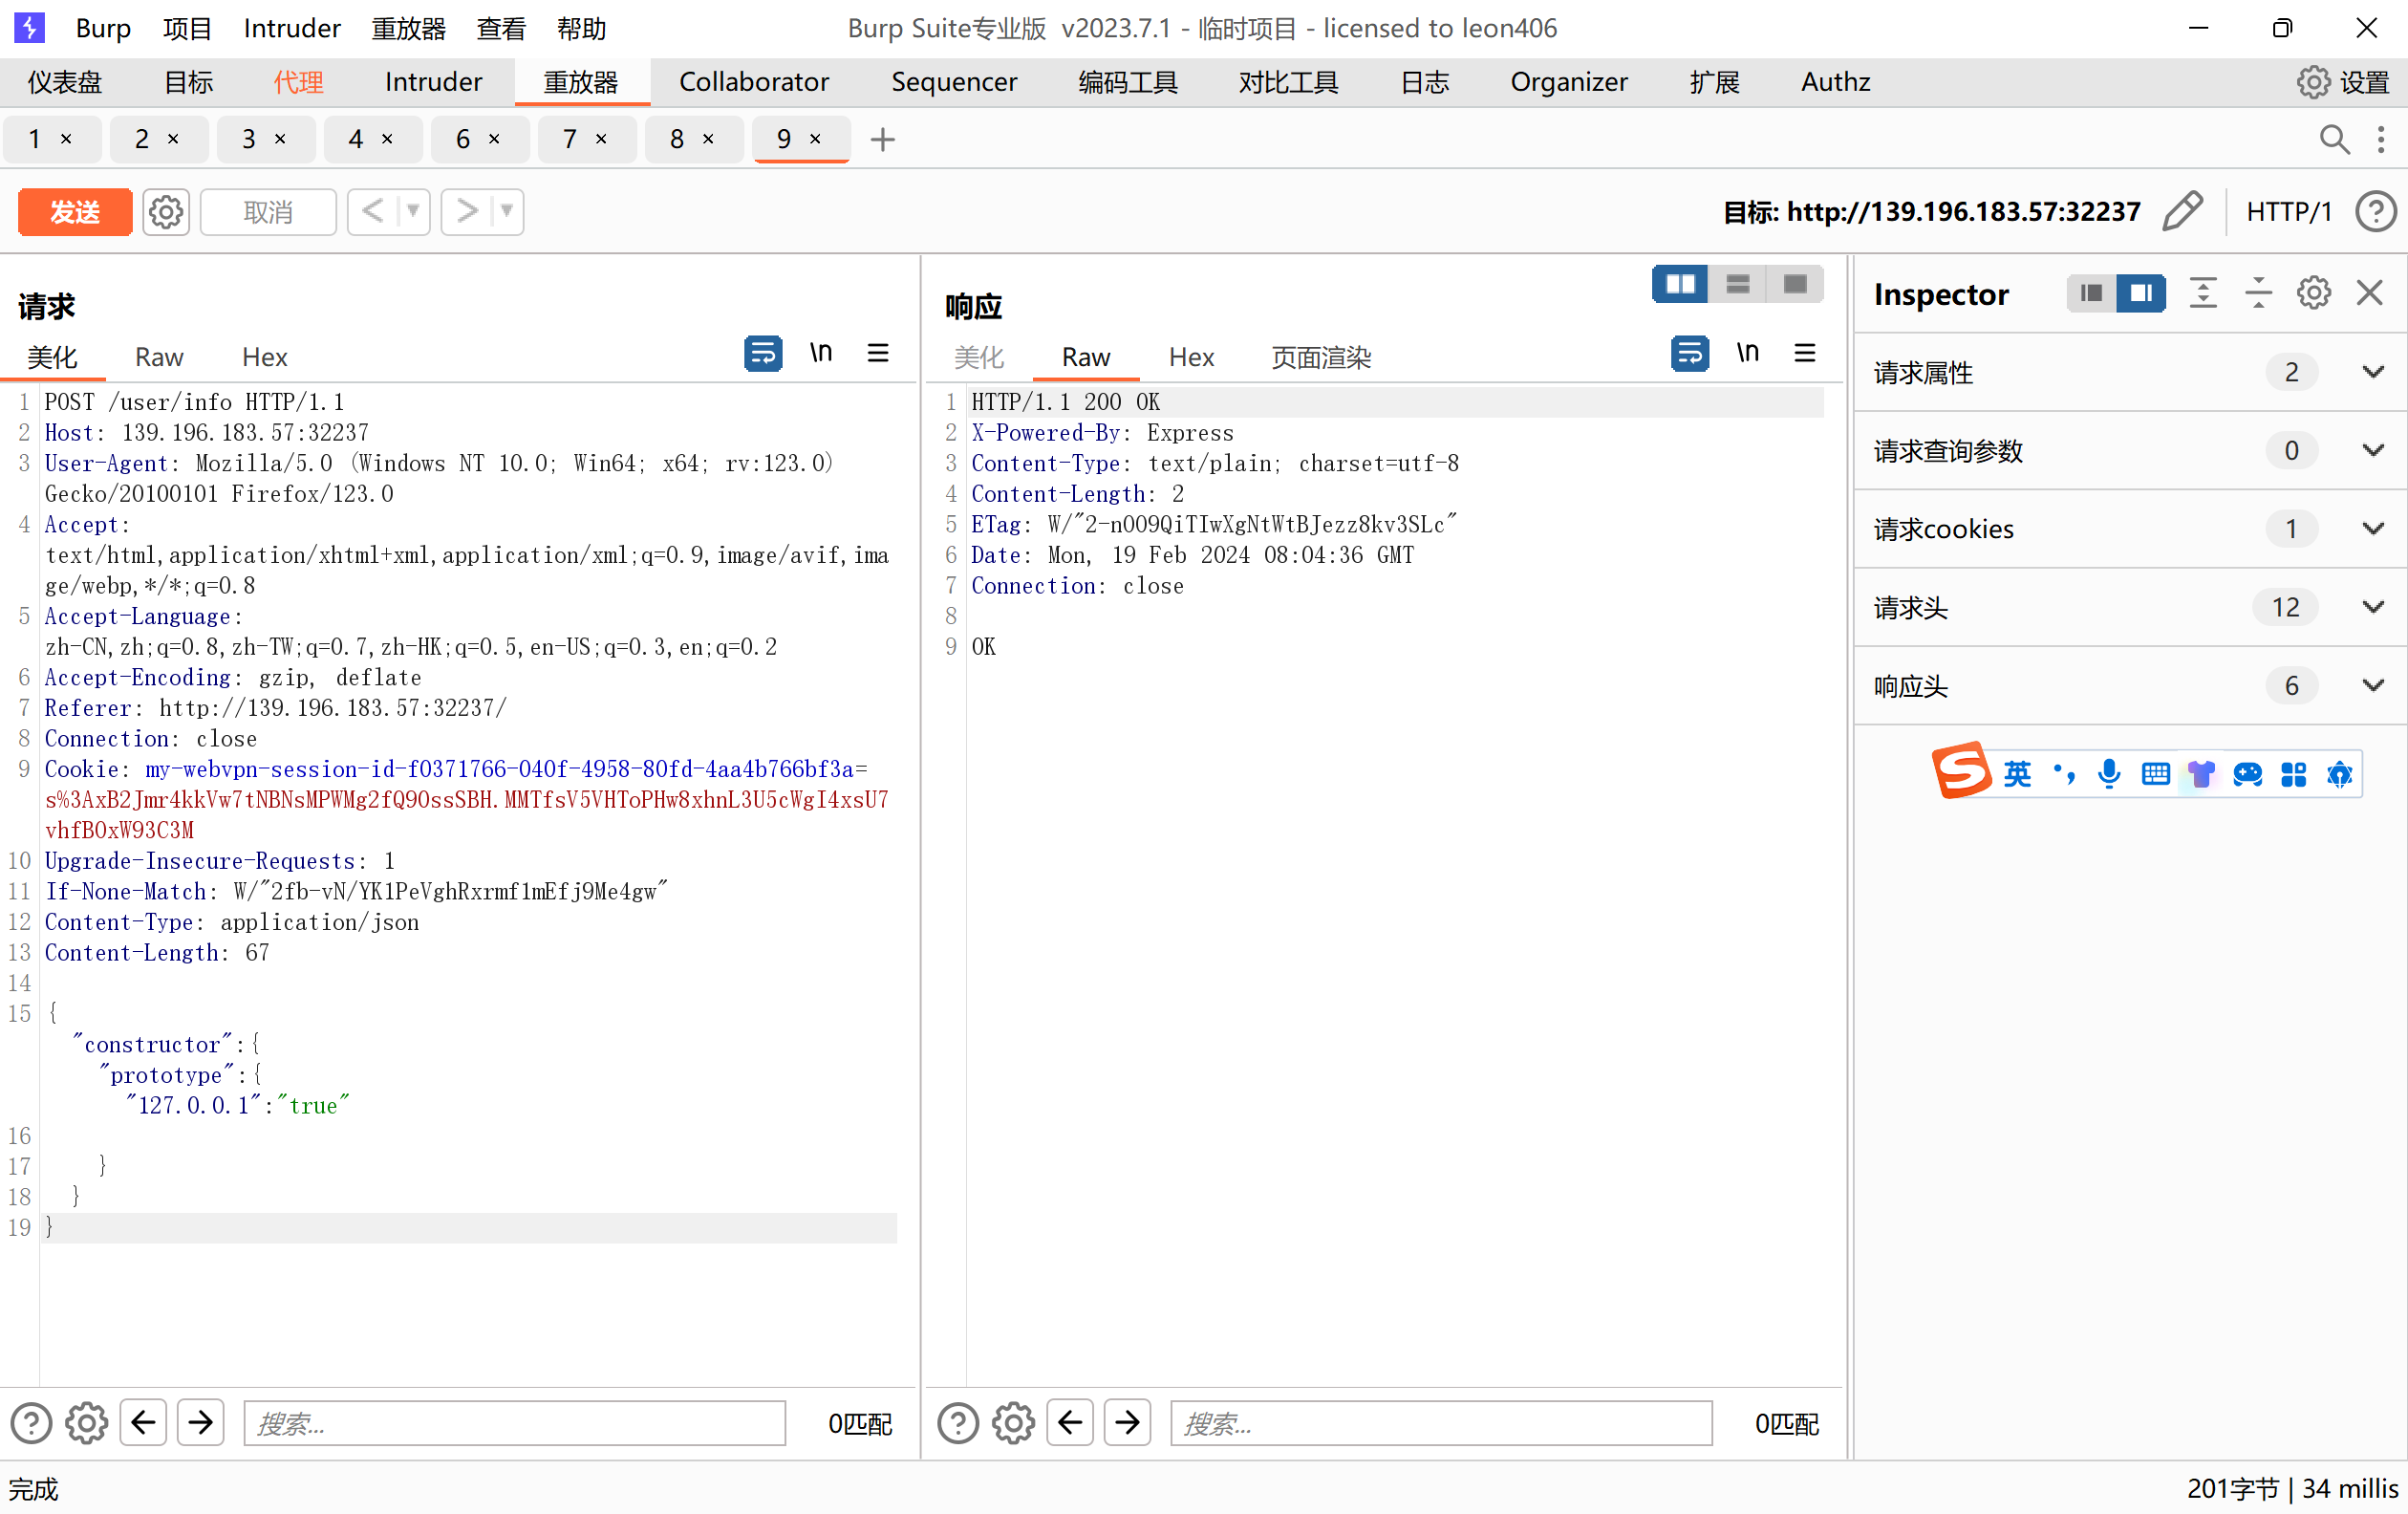Click Sogou input method S logo
The height and width of the screenshot is (1514, 2408).
(1961, 771)
